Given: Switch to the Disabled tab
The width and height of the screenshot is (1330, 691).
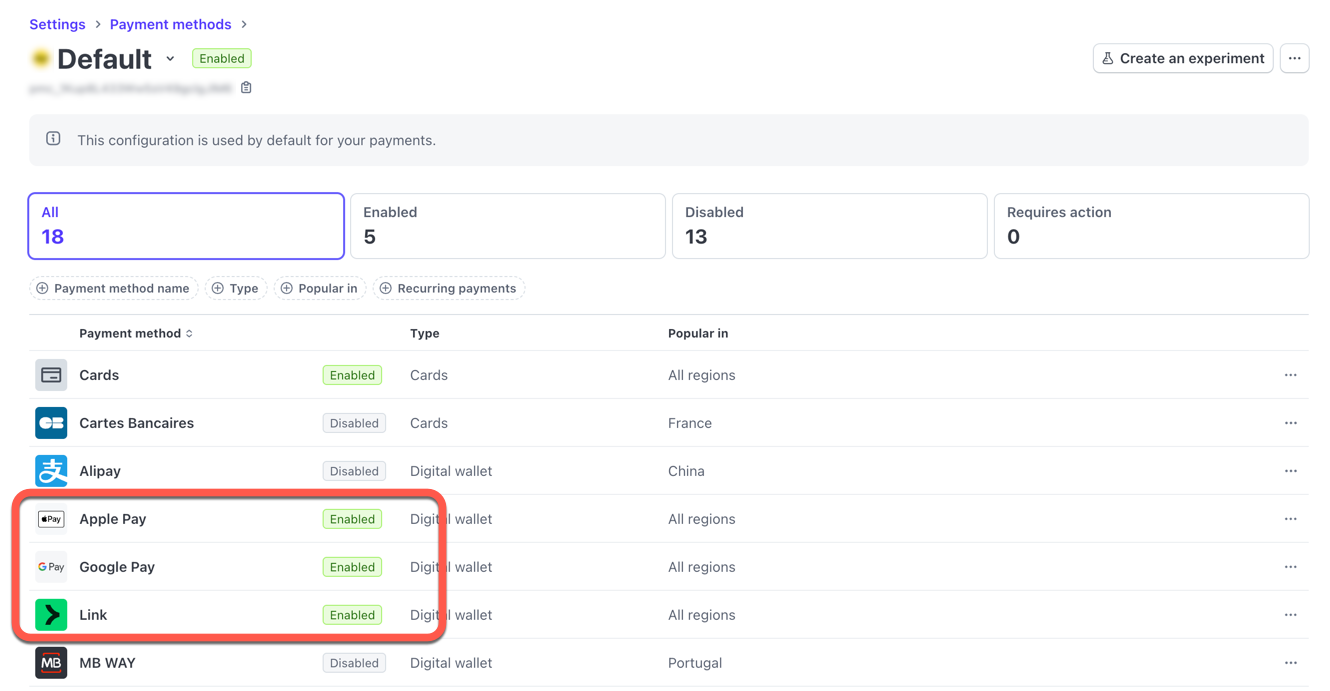Looking at the screenshot, I should point(829,225).
